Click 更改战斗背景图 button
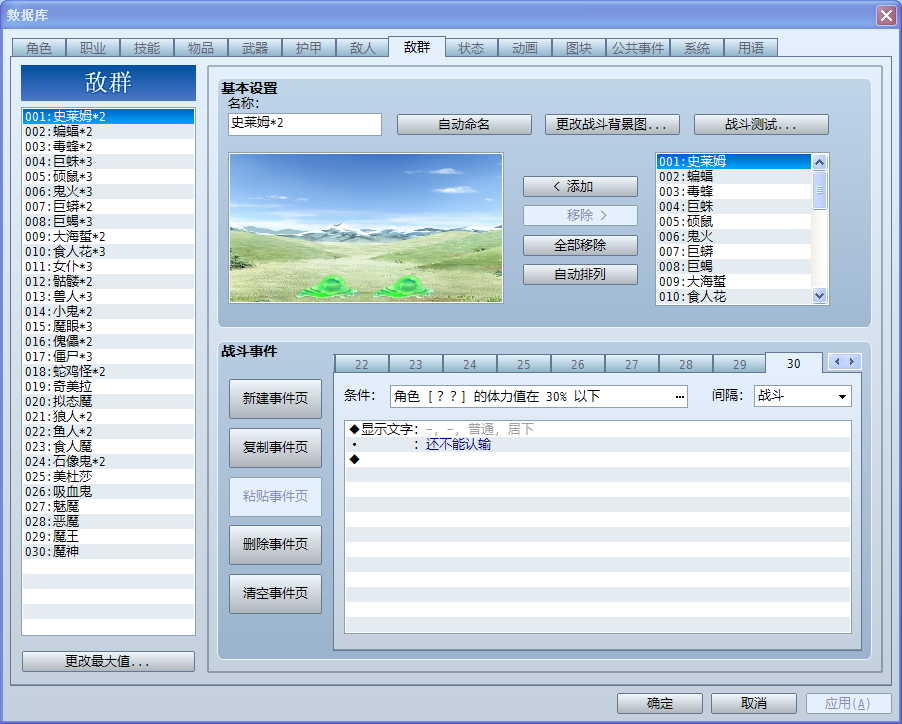The width and height of the screenshot is (902, 724). (x=612, y=124)
